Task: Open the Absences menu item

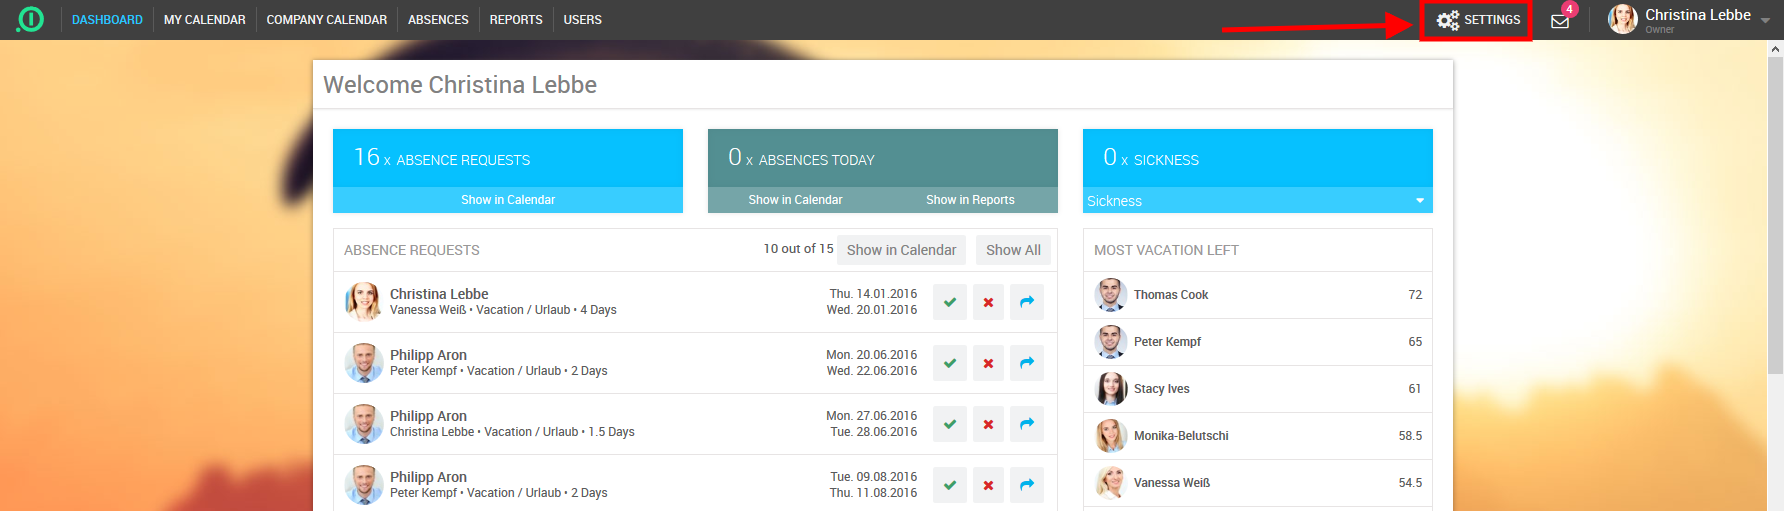Action: (438, 20)
